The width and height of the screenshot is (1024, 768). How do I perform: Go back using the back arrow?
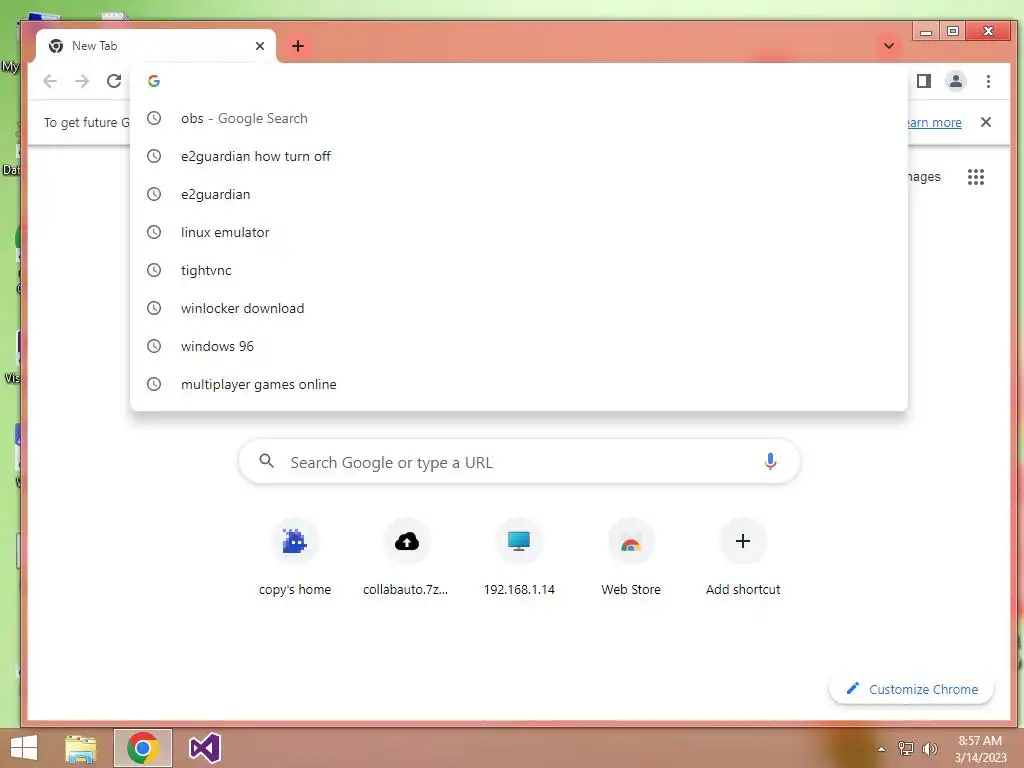tap(50, 81)
